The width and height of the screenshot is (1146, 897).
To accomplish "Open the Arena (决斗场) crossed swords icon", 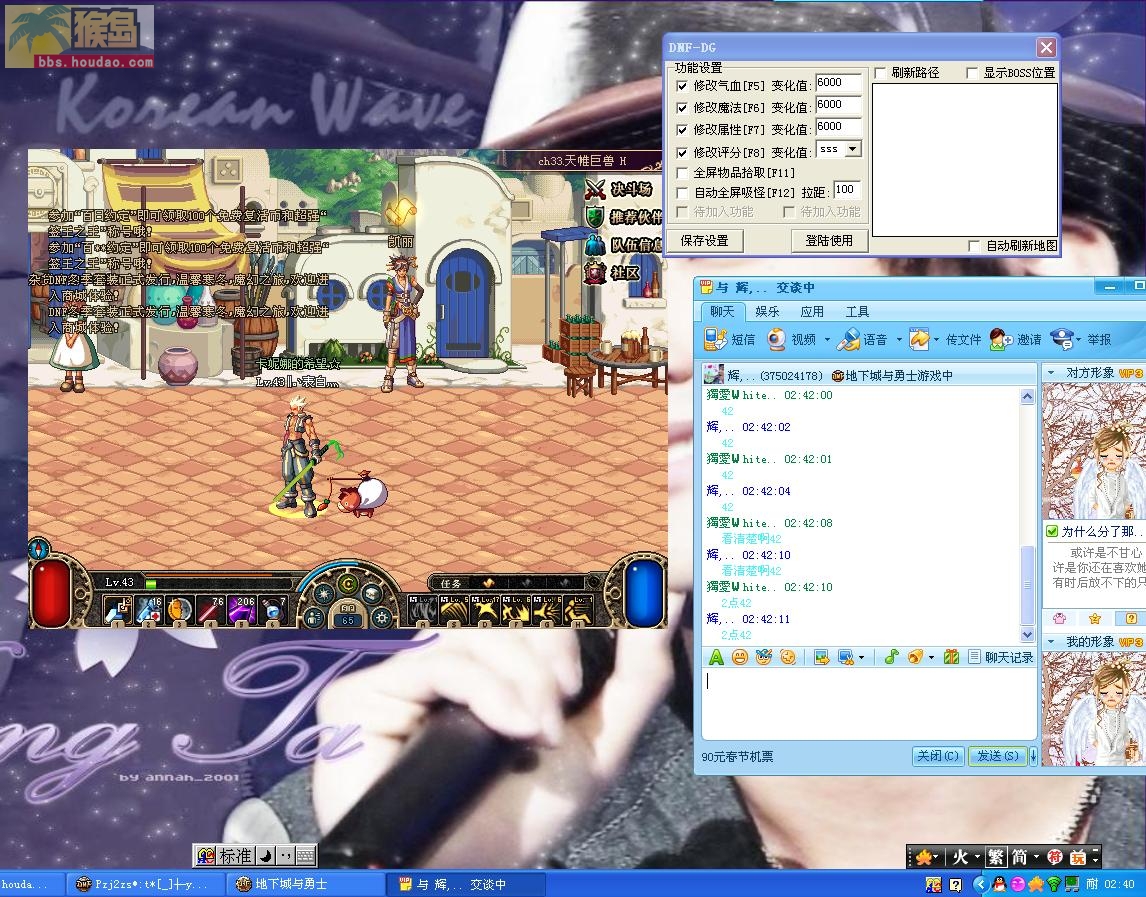I will pos(596,190).
